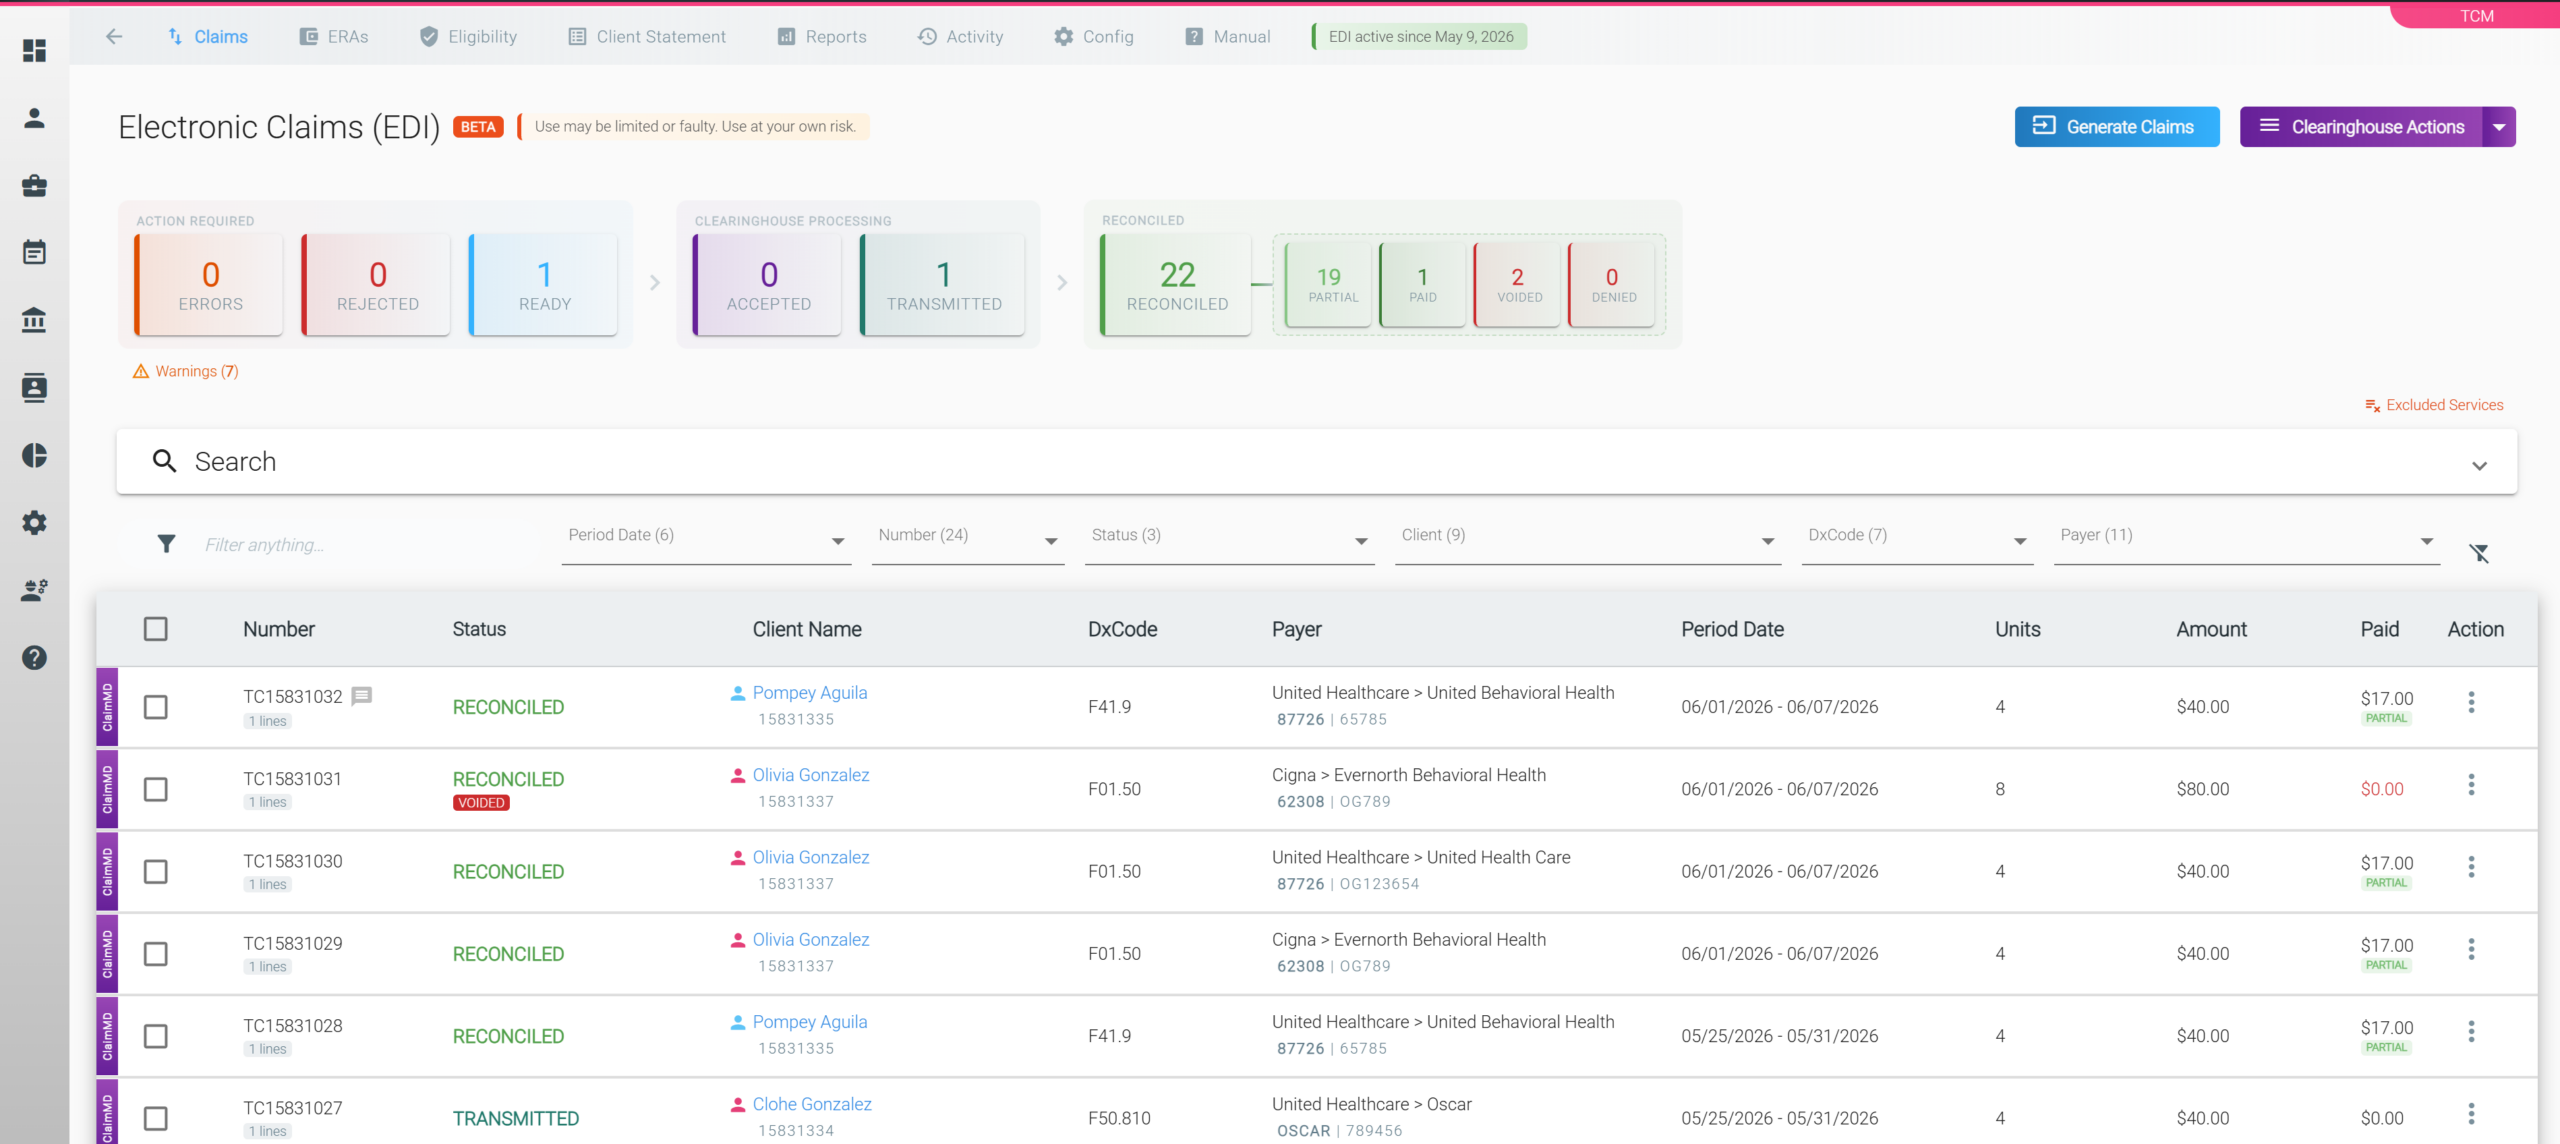Click the Config gear icon in top bar
The image size is (2560, 1144).
[x=1063, y=36]
